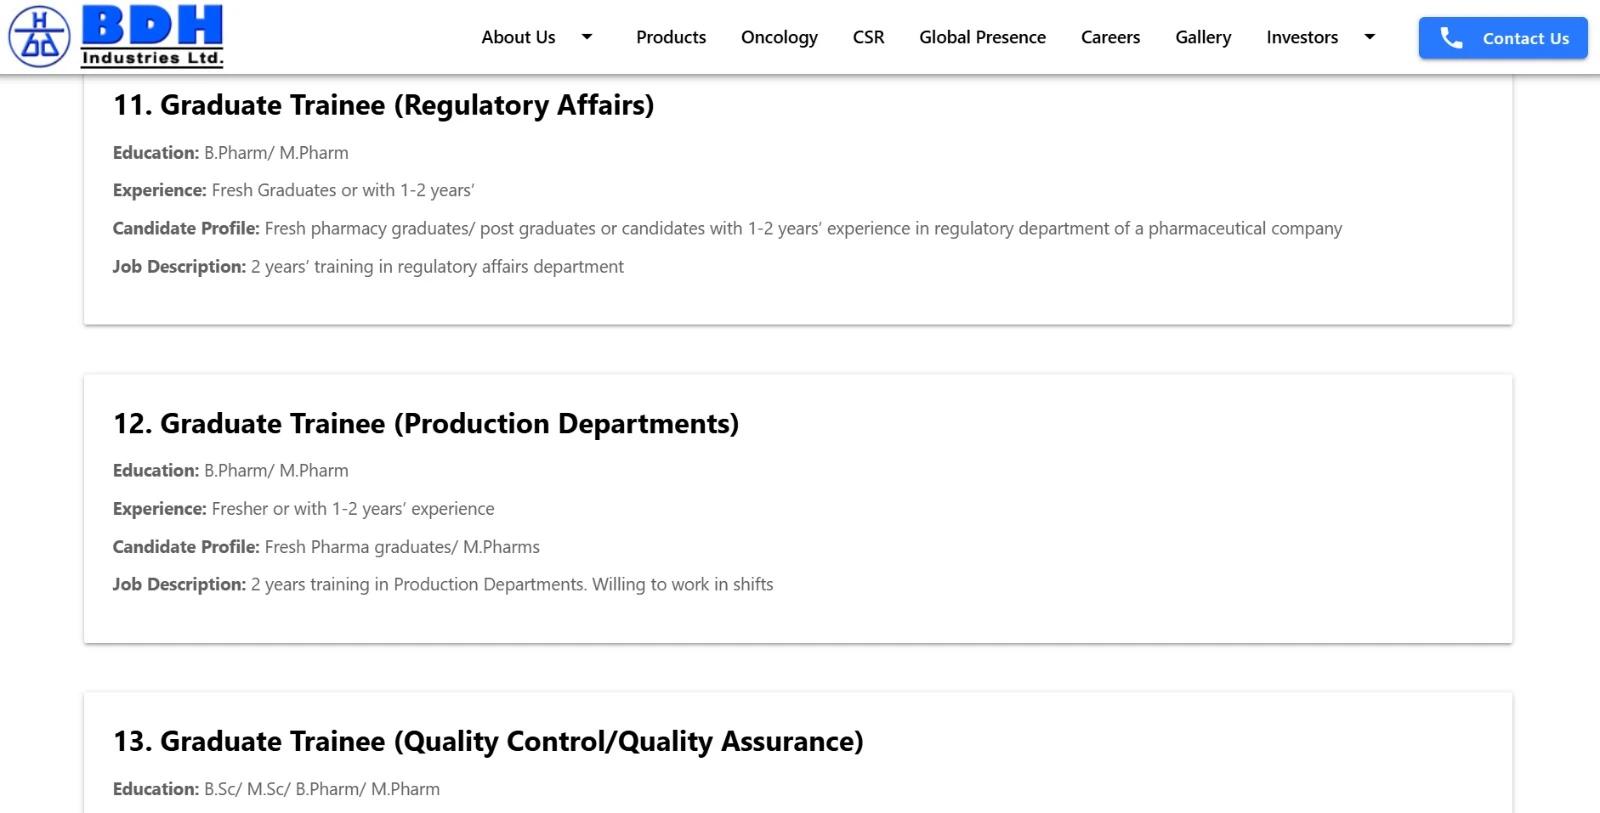The height and width of the screenshot is (813, 1600).
Task: Click the Contact Us button
Action: coord(1503,38)
